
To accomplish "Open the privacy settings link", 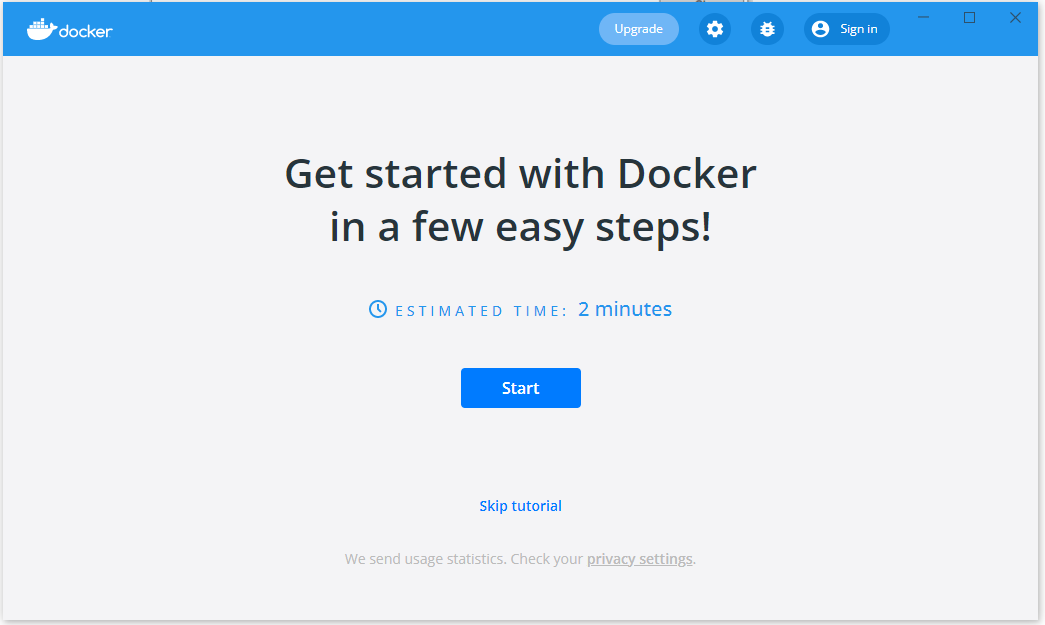I will 639,559.
